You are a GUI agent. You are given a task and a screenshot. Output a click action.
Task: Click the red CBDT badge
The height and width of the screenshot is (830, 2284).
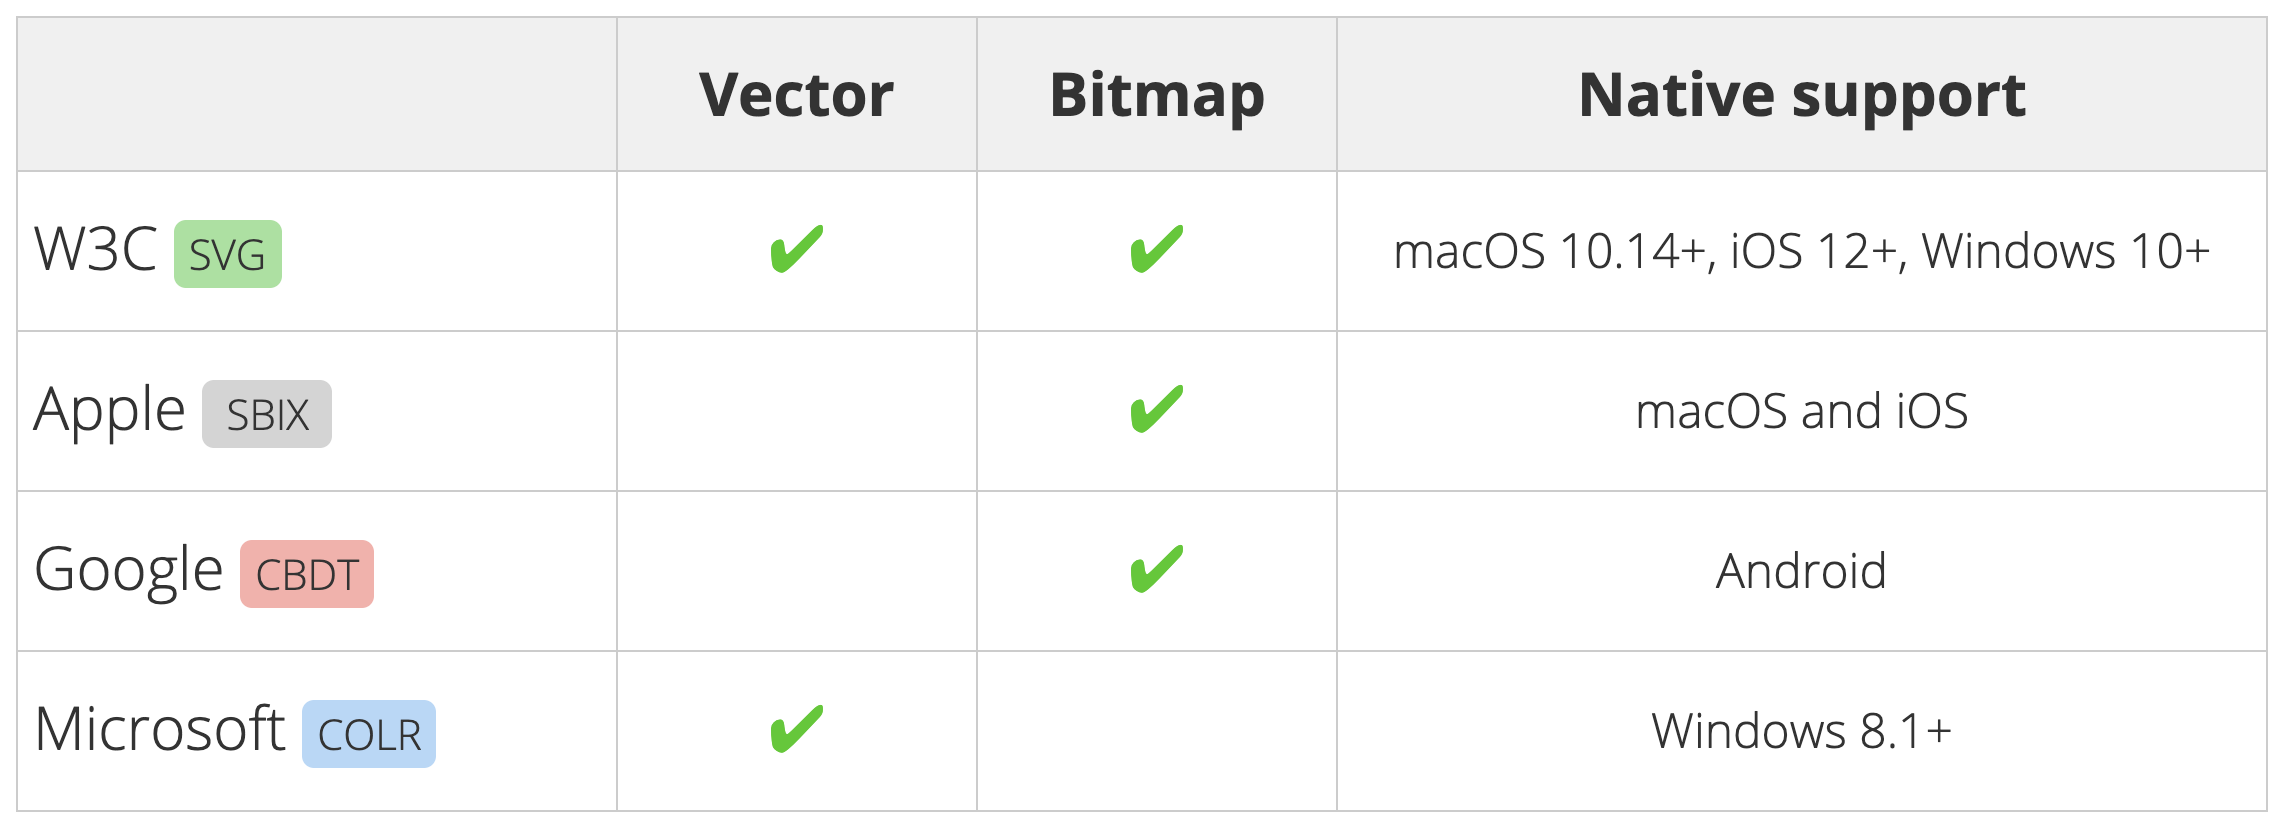pyautogui.click(x=306, y=574)
